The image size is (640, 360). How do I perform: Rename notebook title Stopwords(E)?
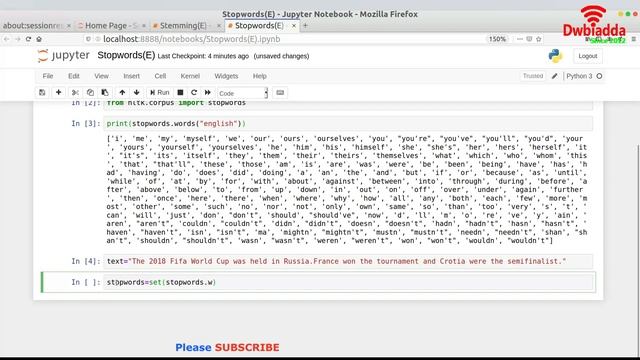[x=126, y=56]
